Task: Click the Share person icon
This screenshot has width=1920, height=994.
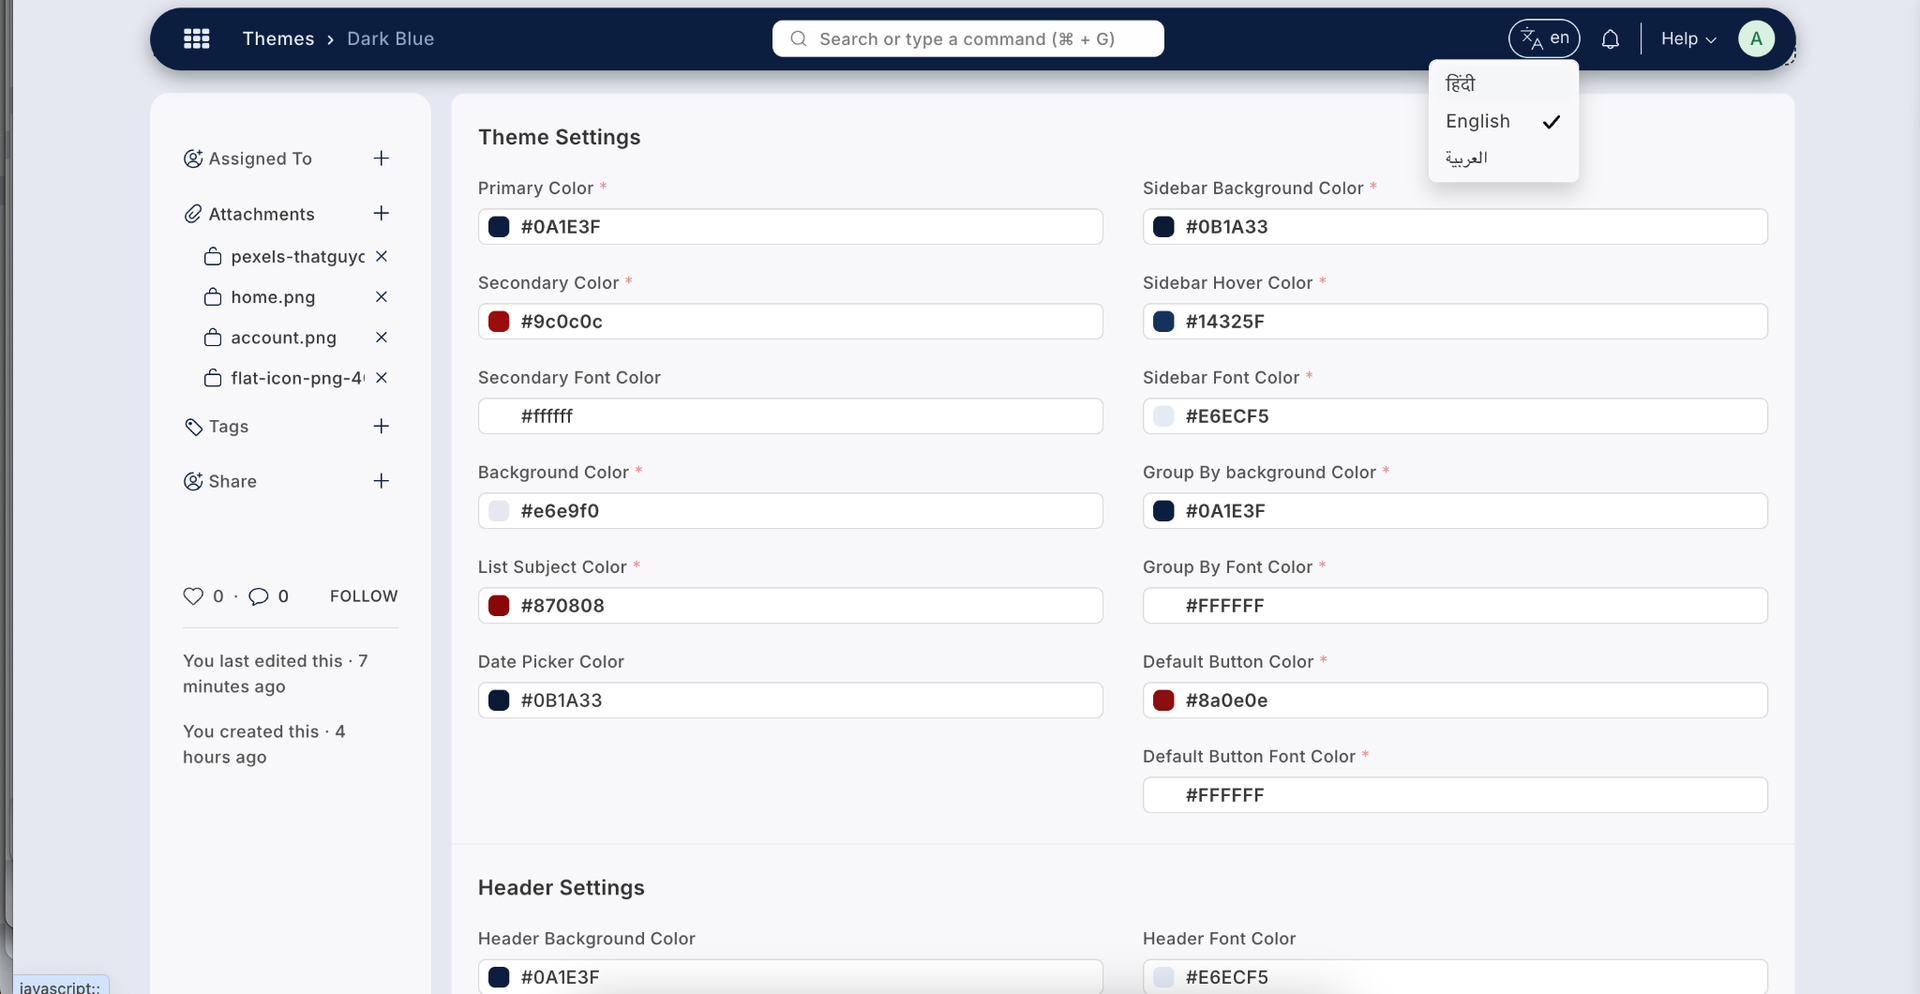Action: (x=193, y=481)
